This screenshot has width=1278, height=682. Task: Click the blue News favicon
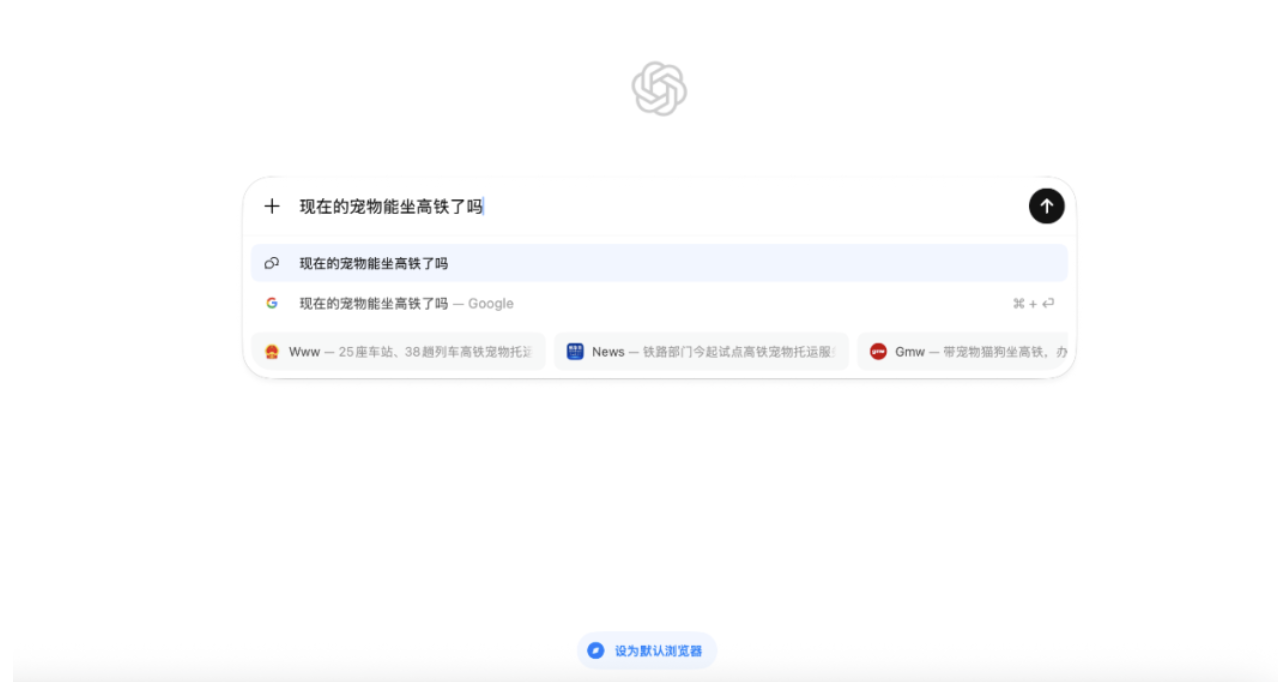(575, 352)
